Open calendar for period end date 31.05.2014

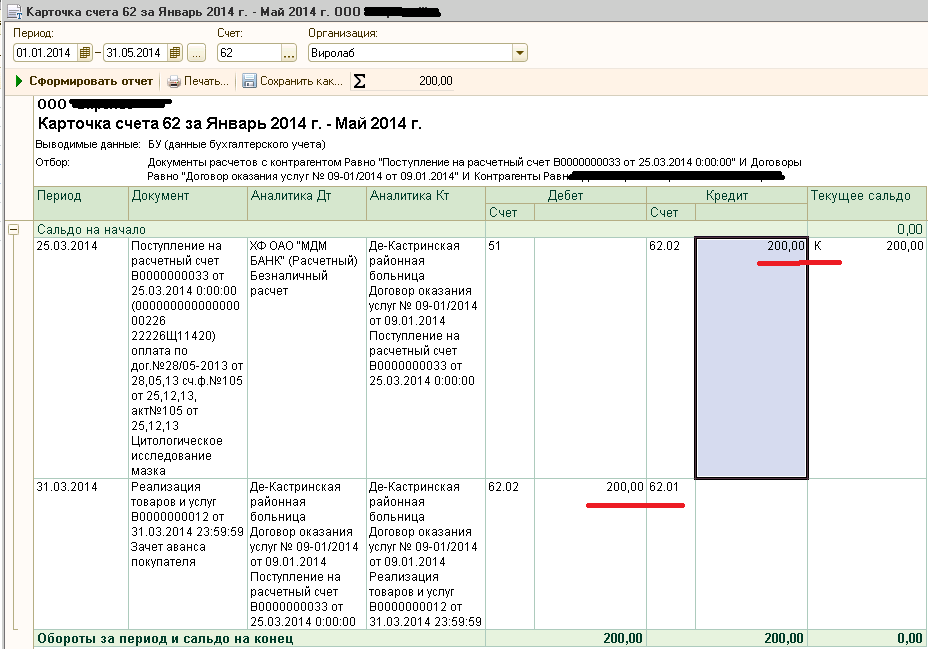click(x=175, y=53)
